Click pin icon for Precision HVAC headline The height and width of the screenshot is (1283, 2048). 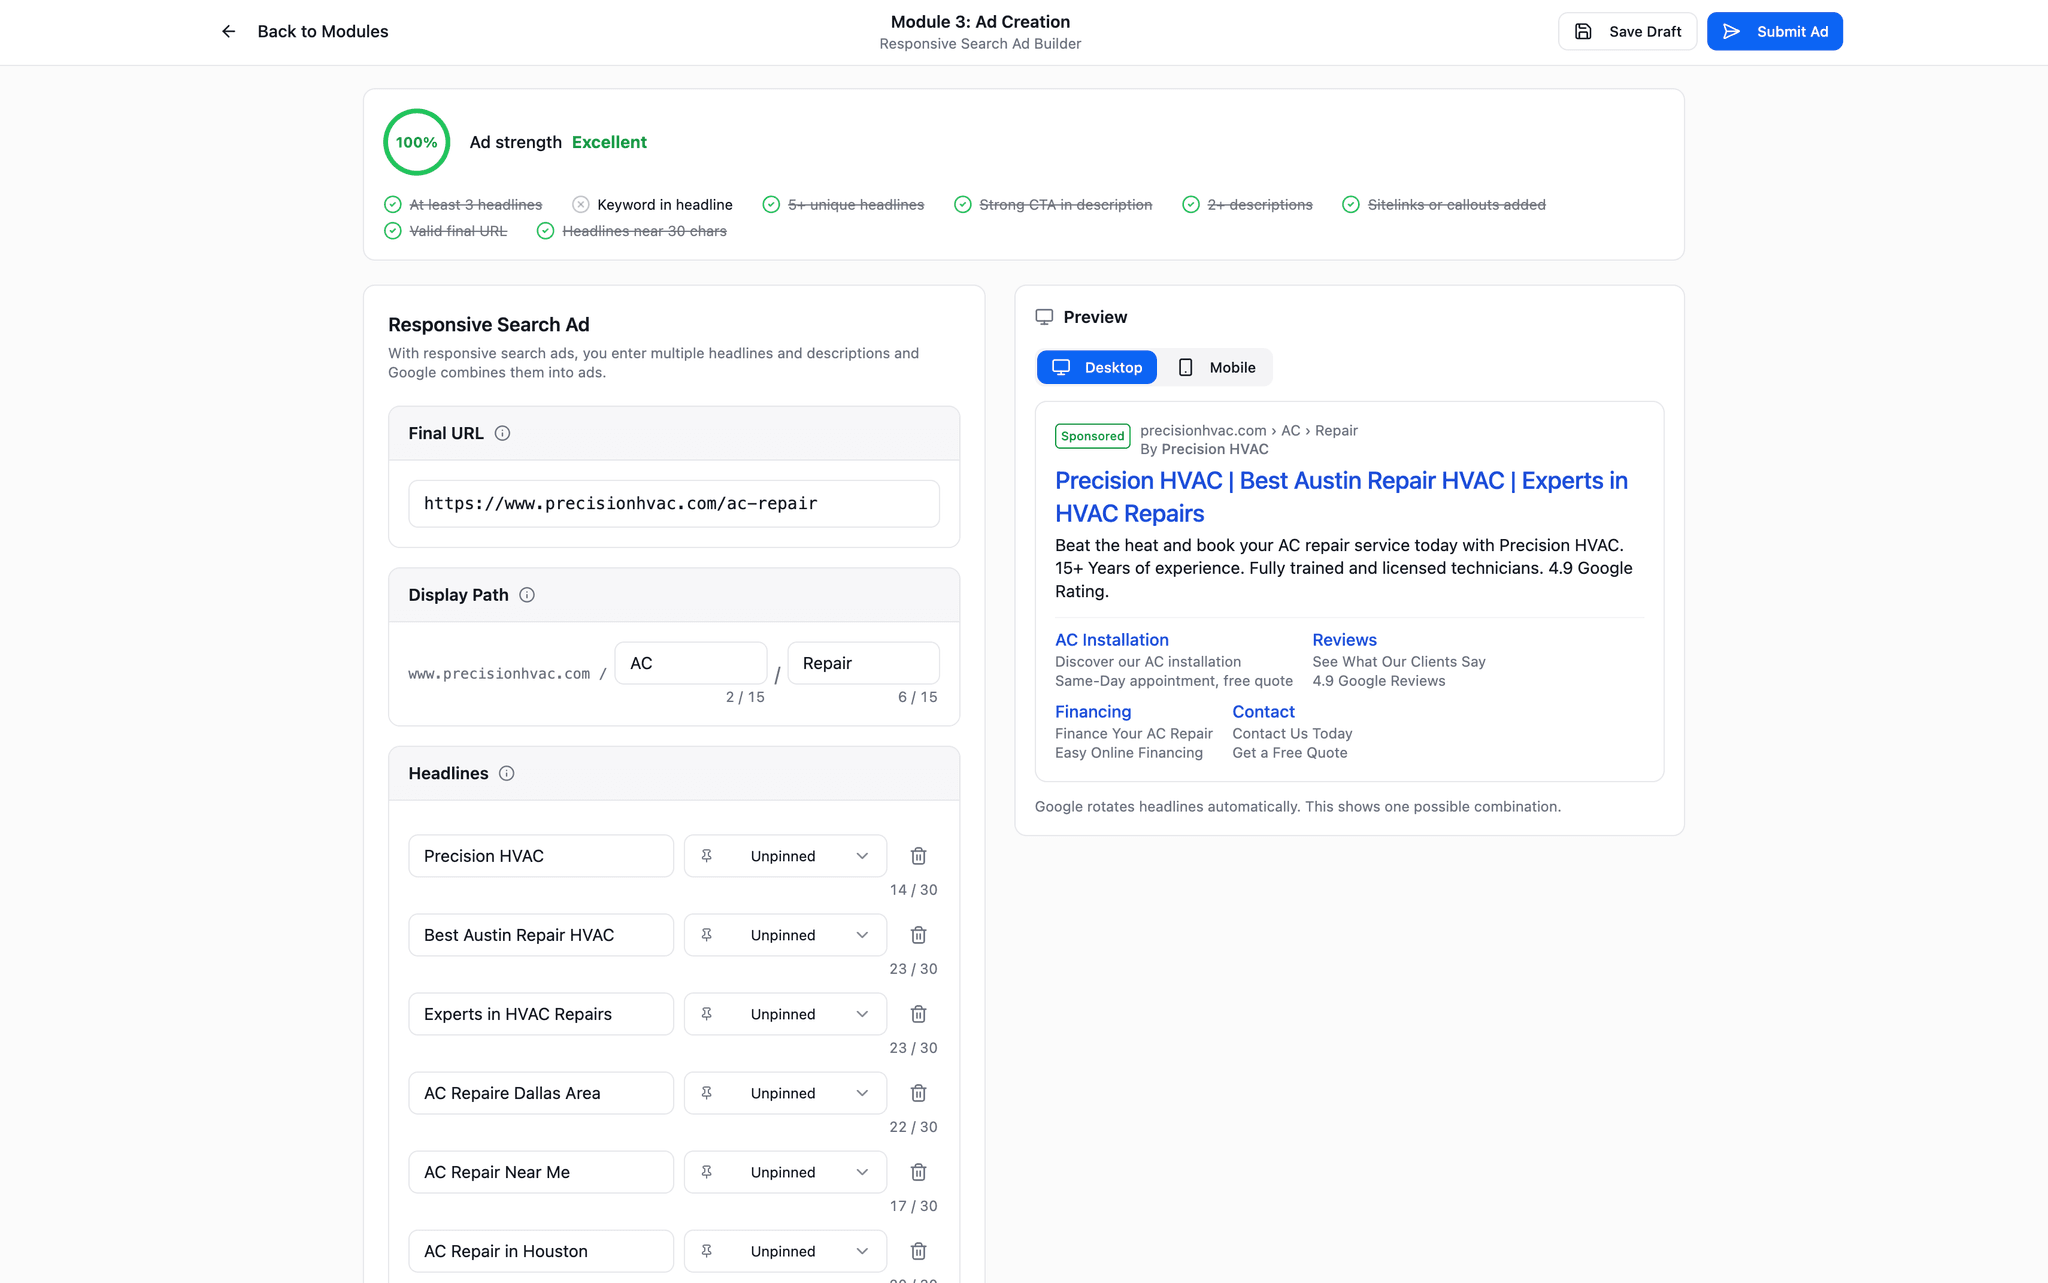[707, 856]
